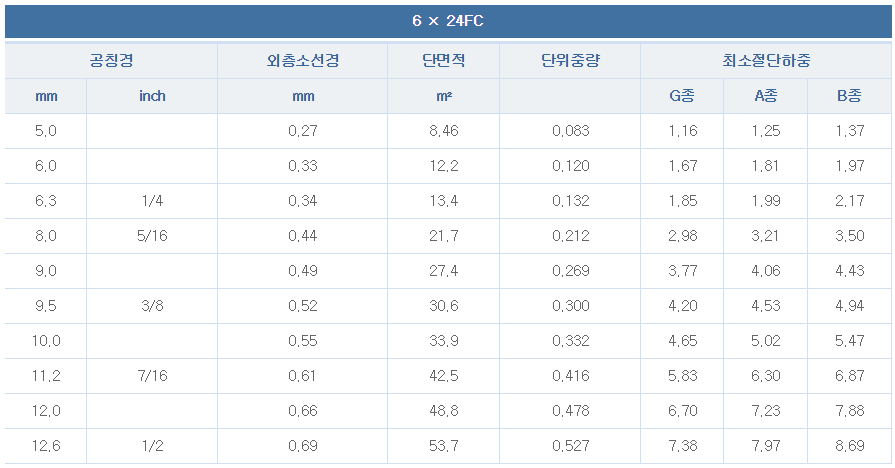Click the G종 sub-header

tap(682, 96)
